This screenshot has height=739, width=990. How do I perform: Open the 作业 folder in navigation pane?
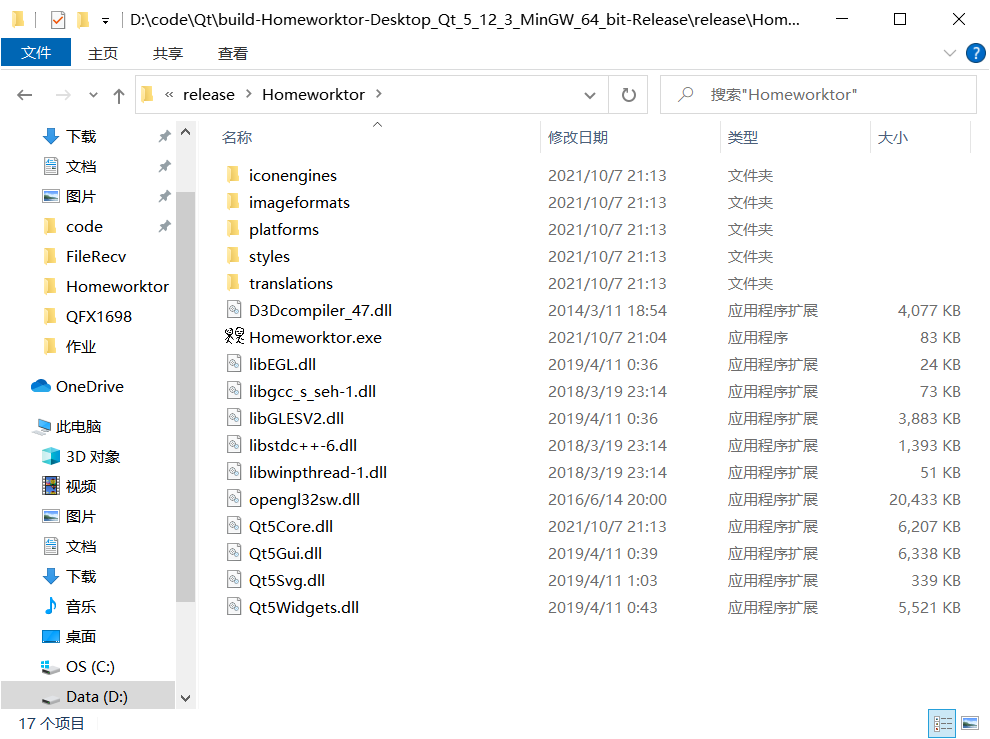[81, 346]
